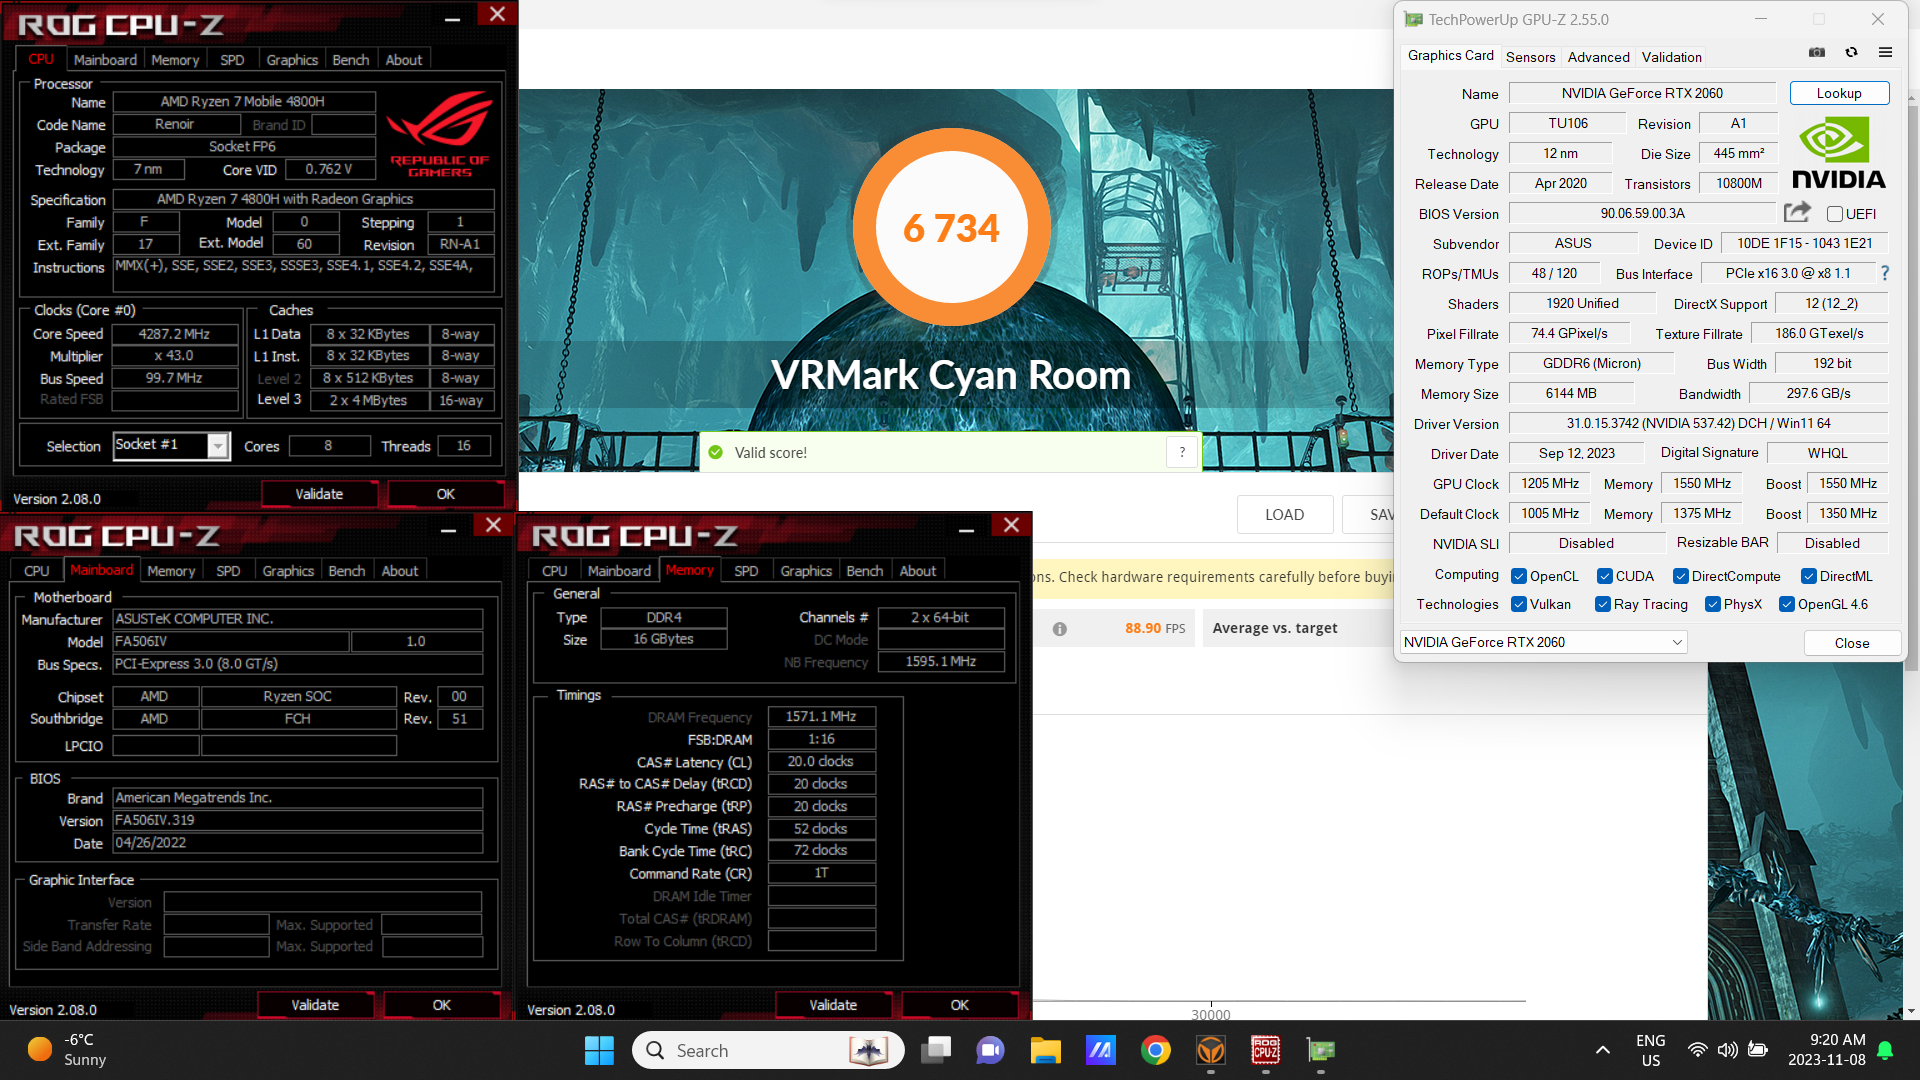Image resolution: width=1920 pixels, height=1080 pixels.
Task: Click the battery tray icon
Action: click(1757, 1050)
